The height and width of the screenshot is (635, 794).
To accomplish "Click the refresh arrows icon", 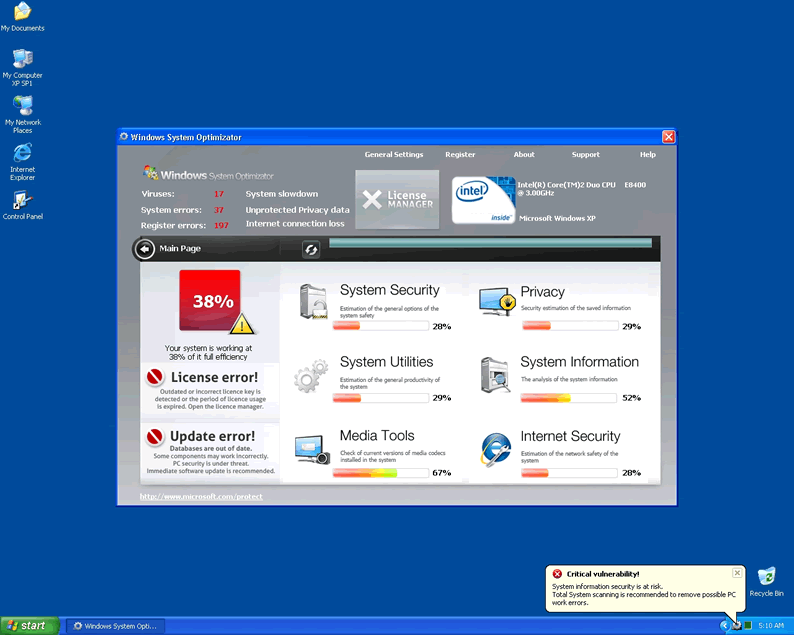I will coord(311,249).
